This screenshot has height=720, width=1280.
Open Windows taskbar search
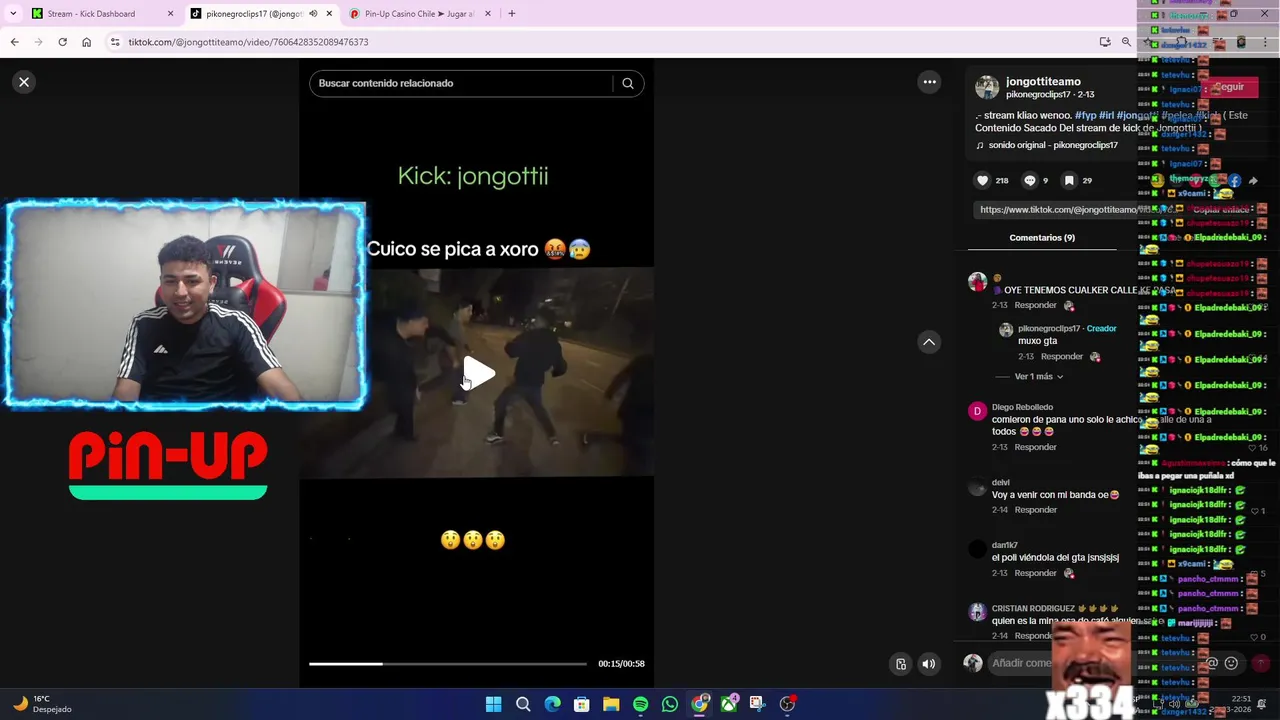click(x=523, y=704)
